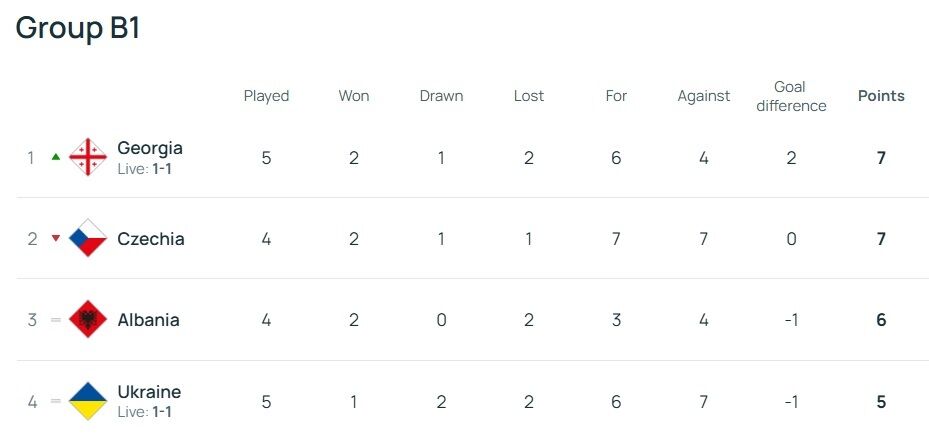
Task: Click Czechia's red down arrow indicator
Action: click(x=56, y=239)
